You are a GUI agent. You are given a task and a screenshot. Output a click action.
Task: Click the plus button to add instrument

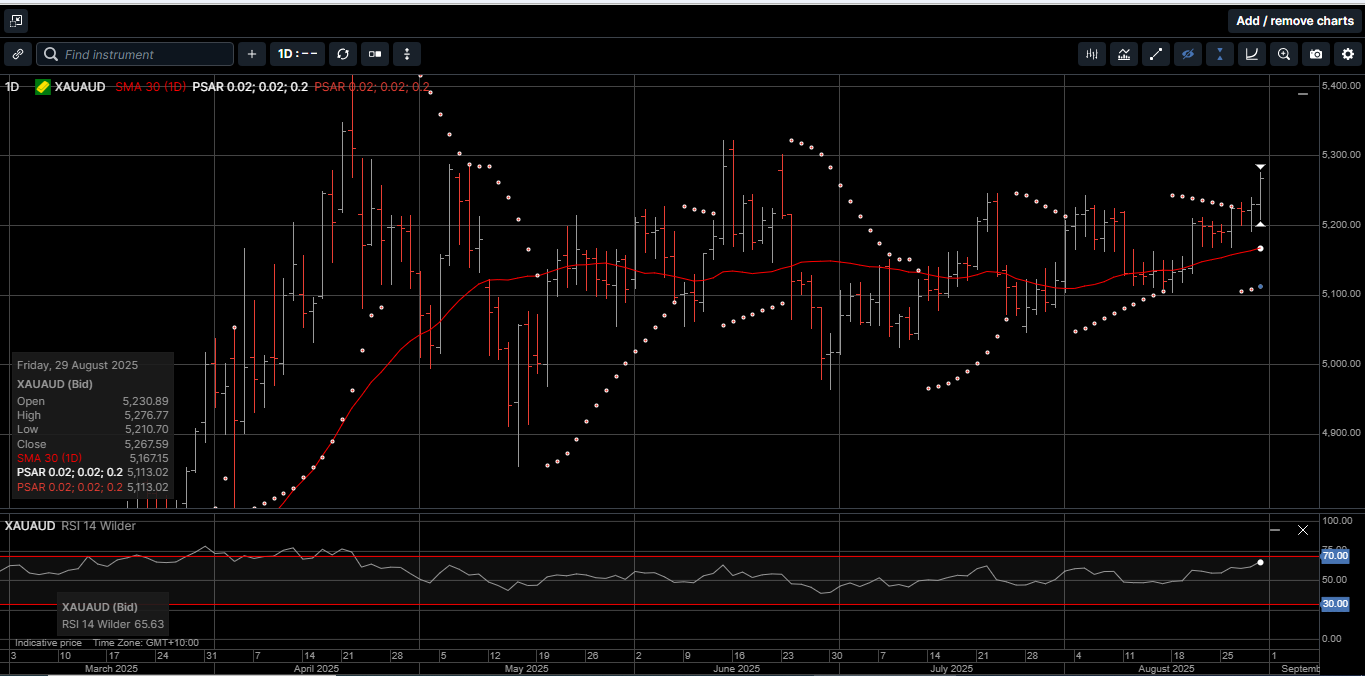(251, 54)
